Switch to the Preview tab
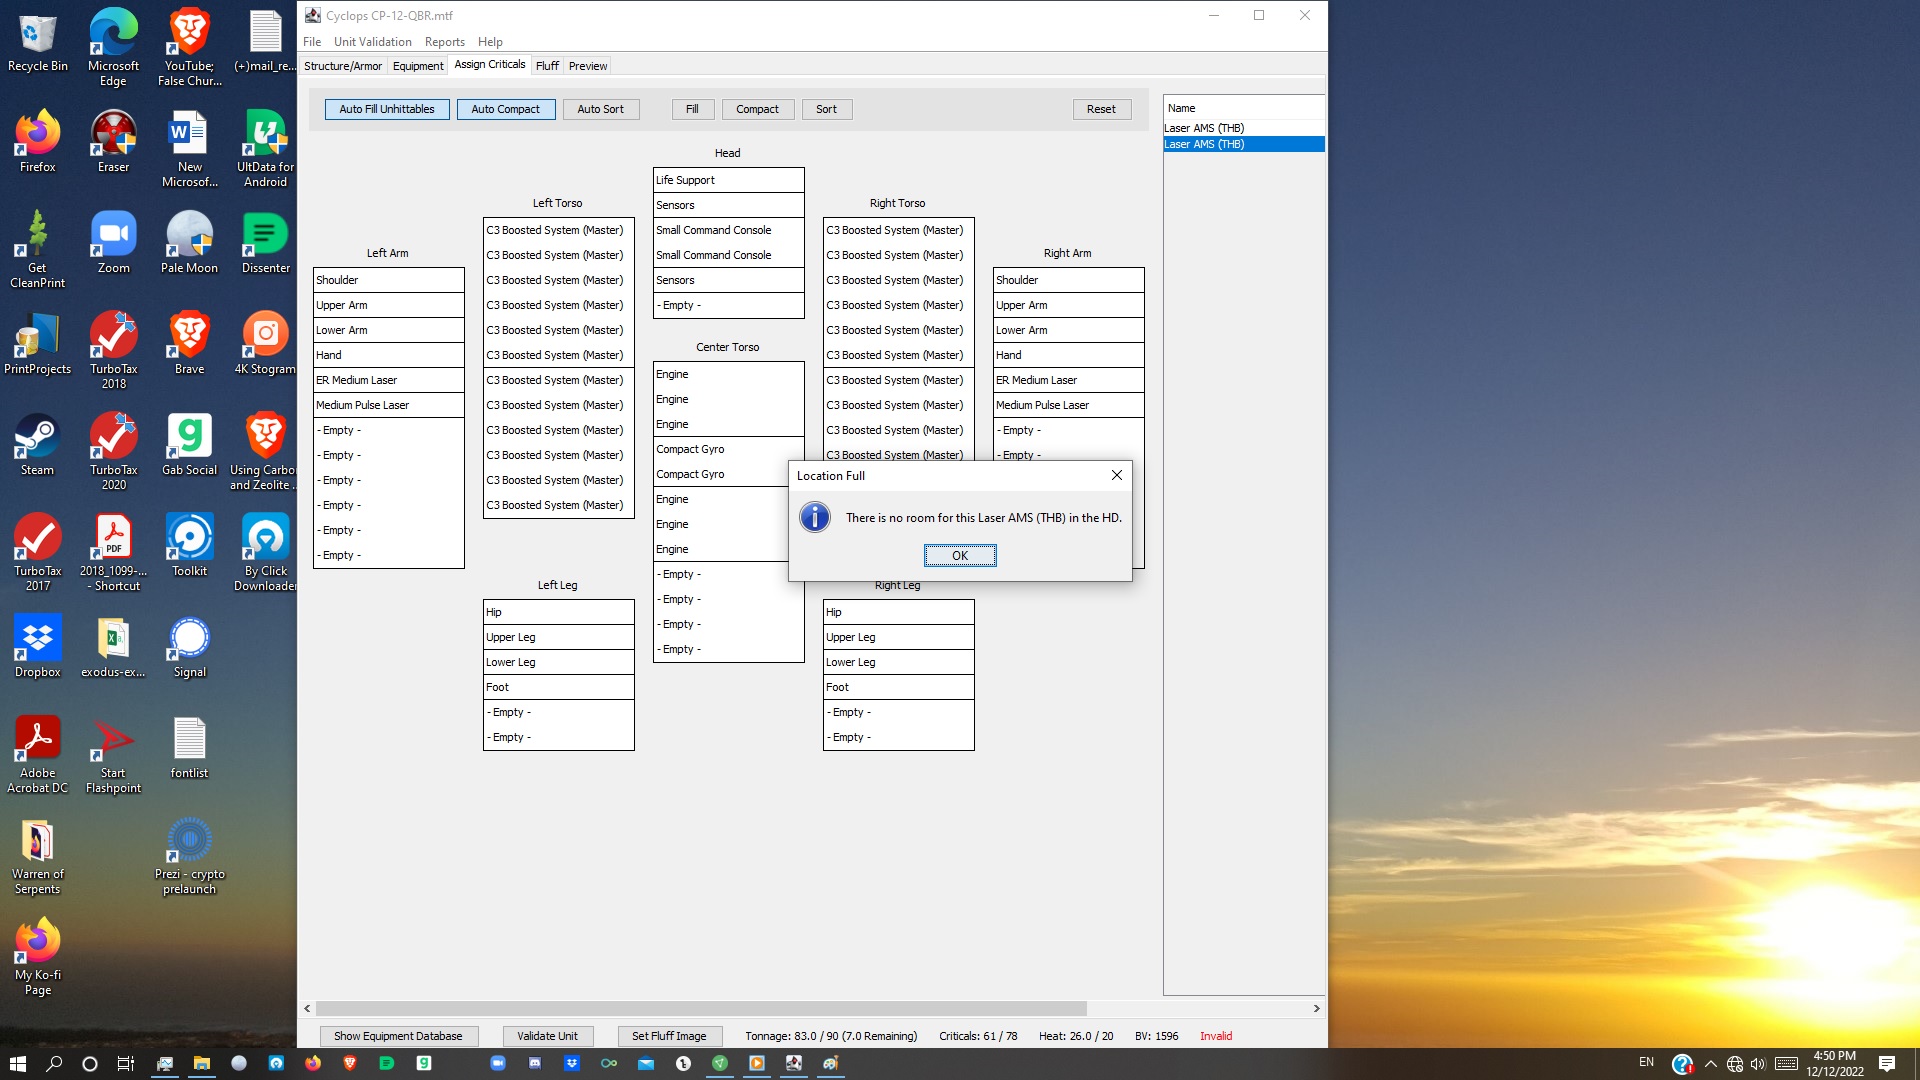Screen dimensions: 1920x1080 (x=588, y=65)
